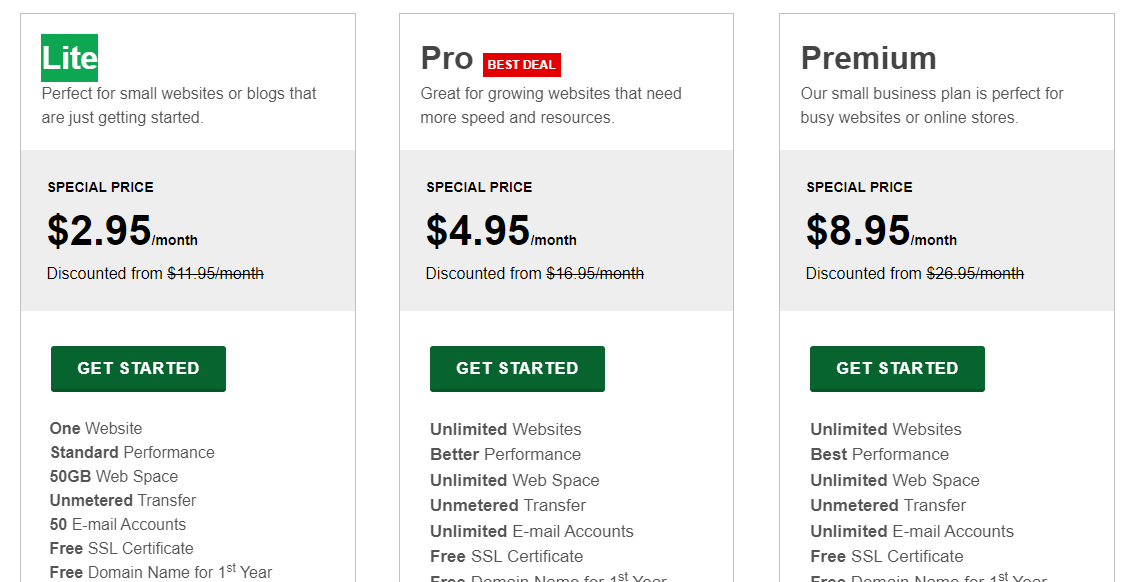Click the struck-through $16.95/month price
The height and width of the screenshot is (582, 1132).
[x=595, y=274]
